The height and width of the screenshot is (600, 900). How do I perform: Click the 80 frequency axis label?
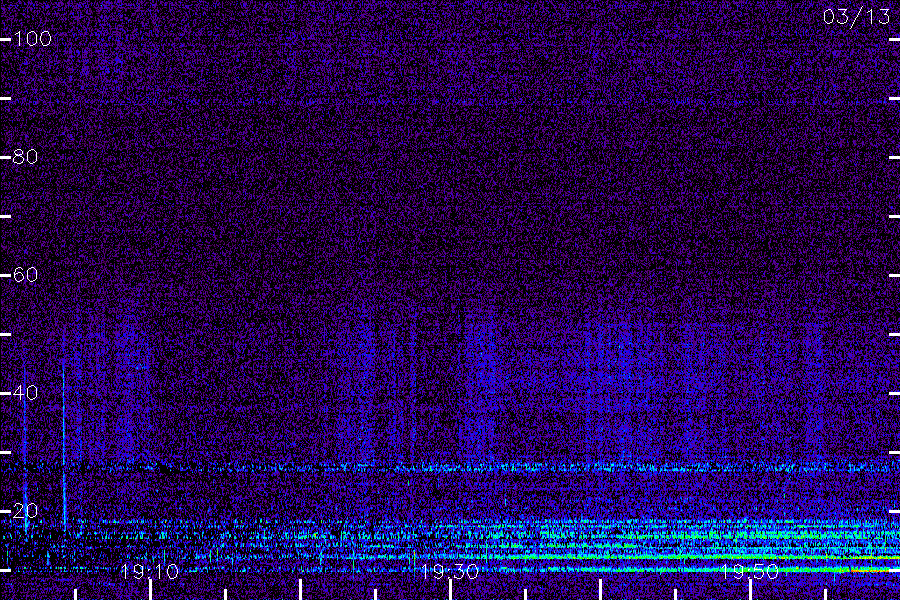[26, 157]
